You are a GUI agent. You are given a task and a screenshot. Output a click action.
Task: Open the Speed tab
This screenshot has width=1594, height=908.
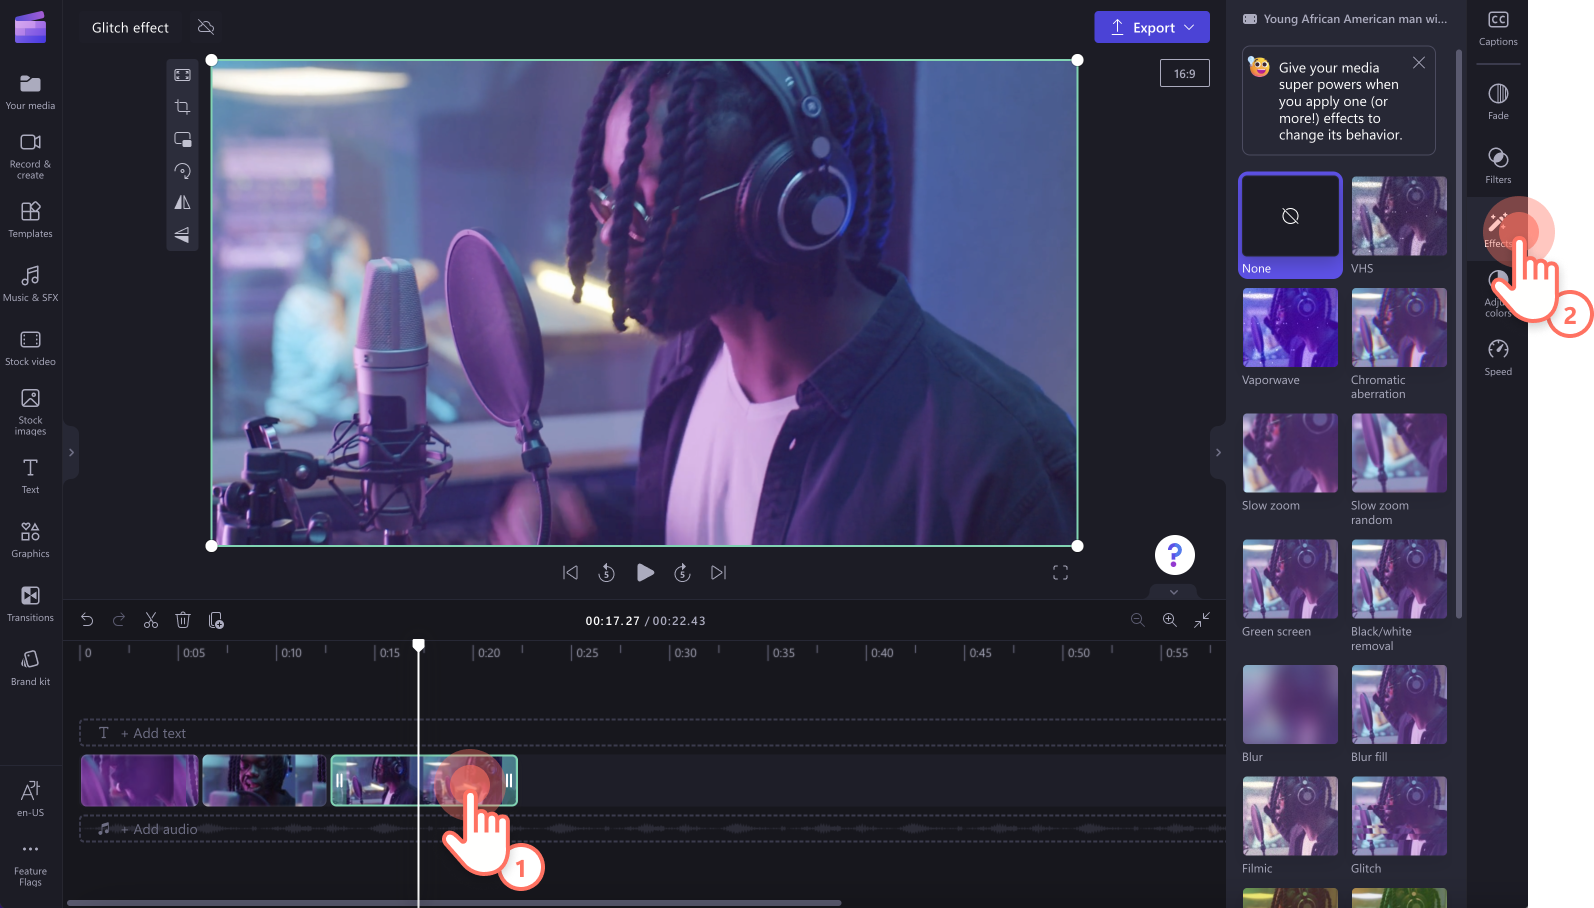(1498, 358)
